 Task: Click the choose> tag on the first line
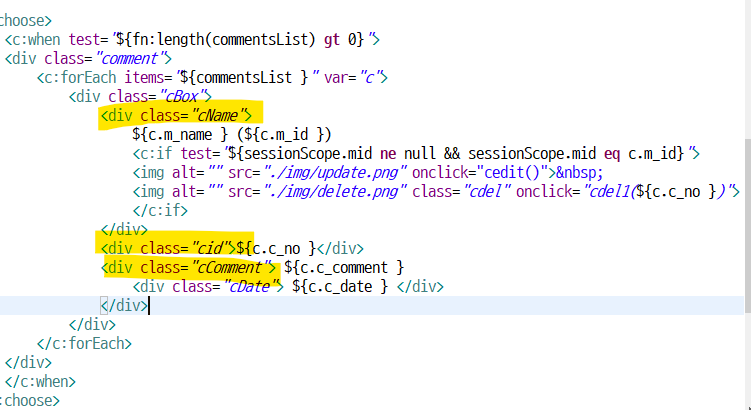(25, 21)
